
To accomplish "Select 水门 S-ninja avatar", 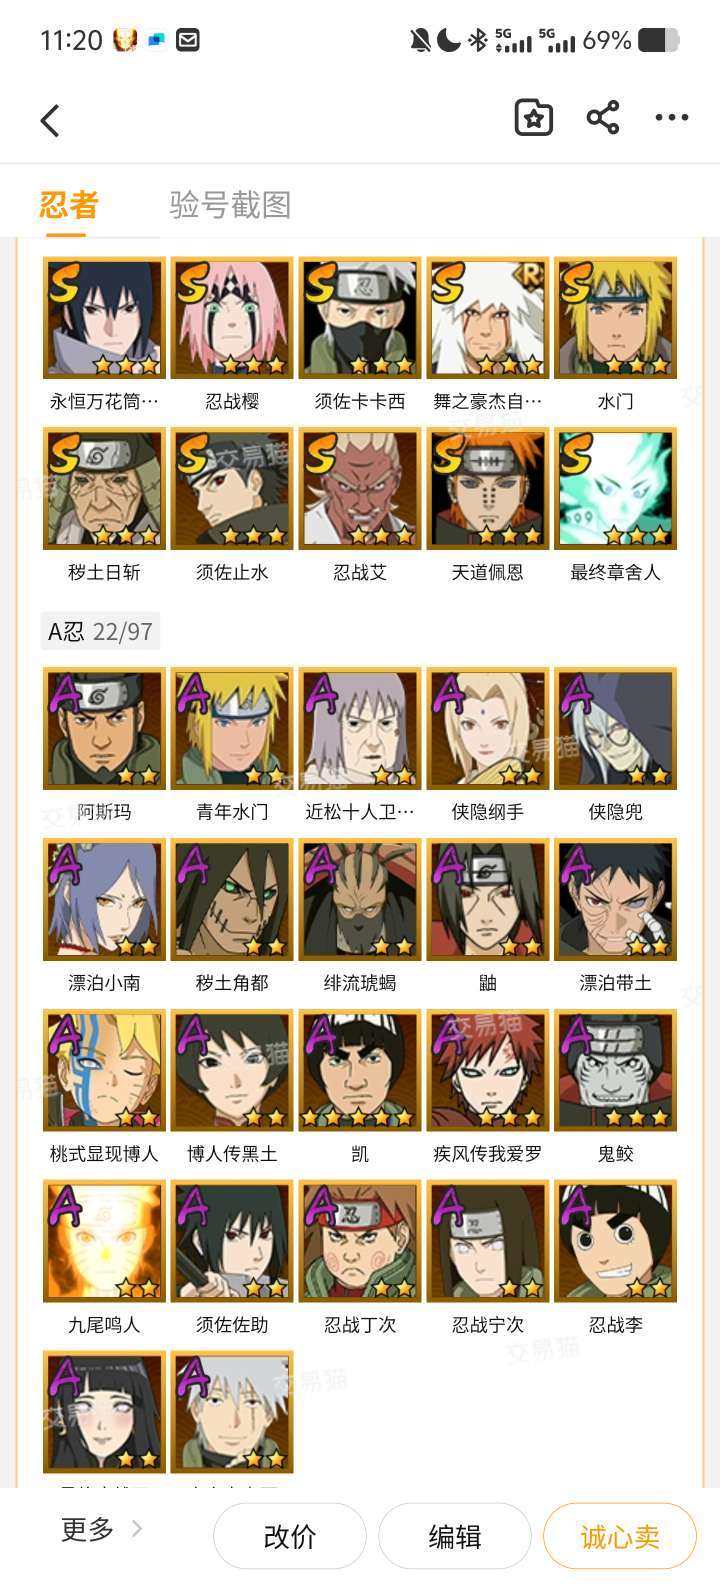I will coord(616,318).
